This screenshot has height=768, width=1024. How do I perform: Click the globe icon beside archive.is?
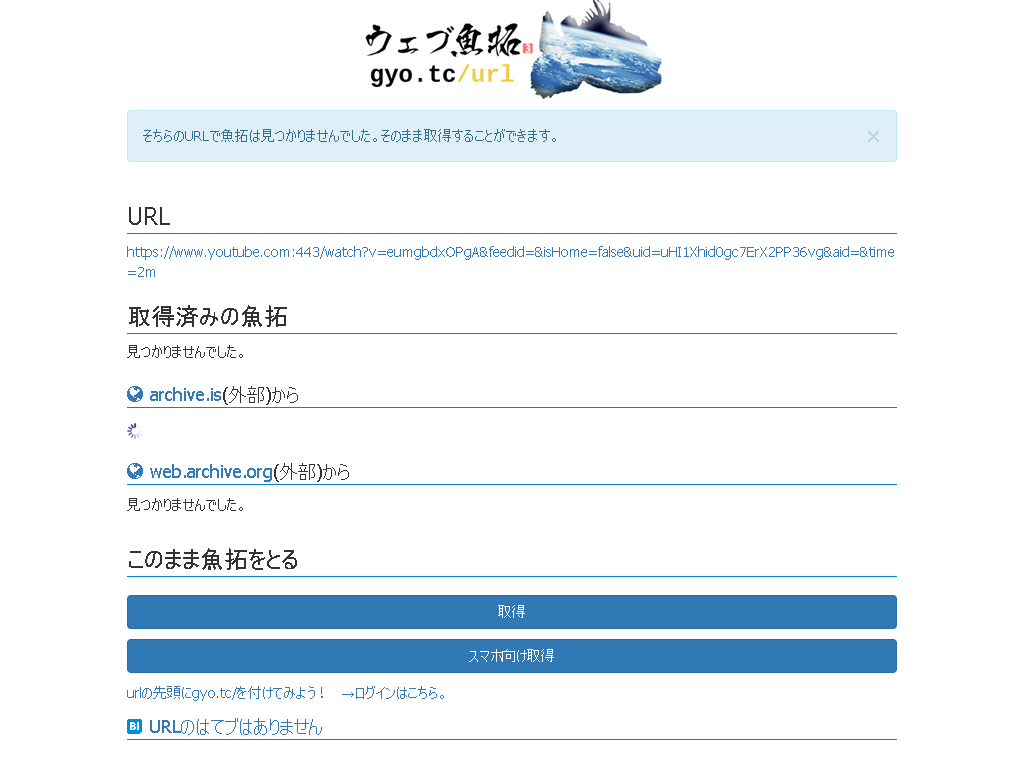click(x=135, y=394)
